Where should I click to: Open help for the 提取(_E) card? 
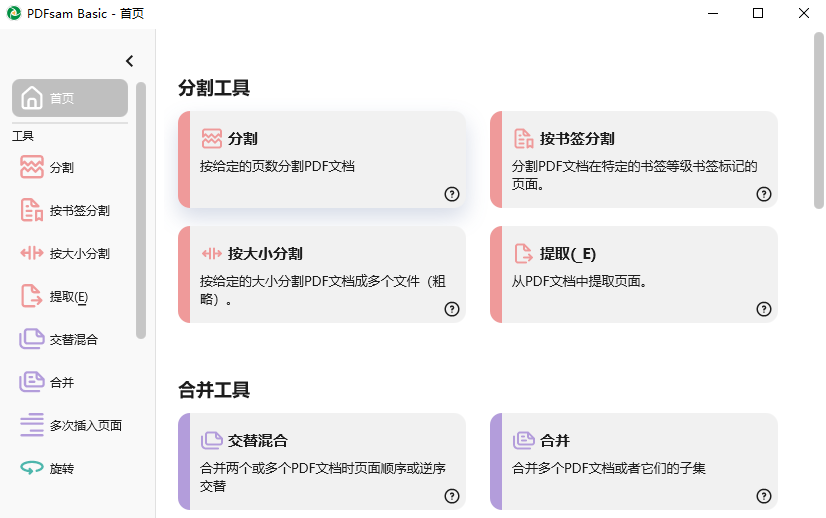click(764, 309)
